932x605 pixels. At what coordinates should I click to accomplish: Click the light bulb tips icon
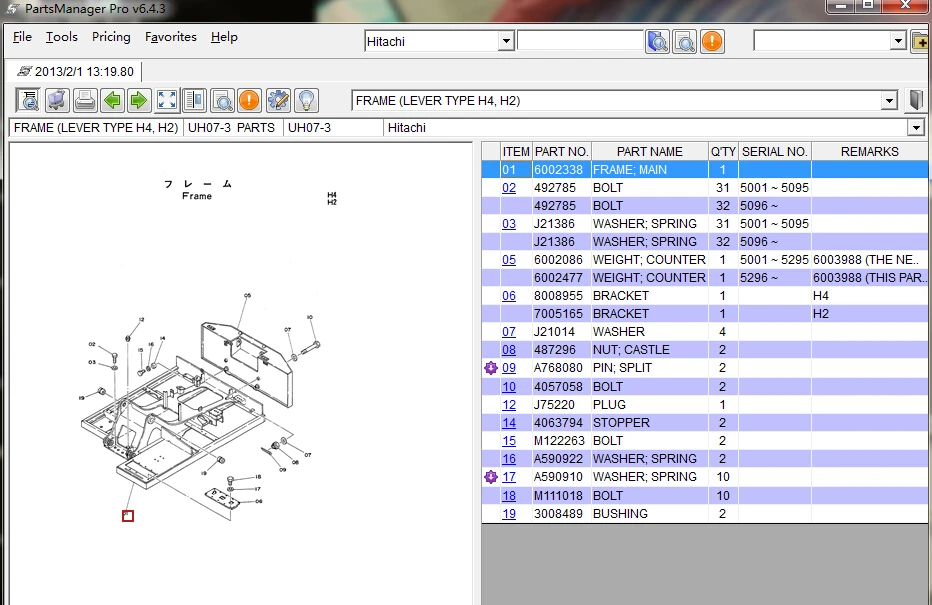point(306,100)
